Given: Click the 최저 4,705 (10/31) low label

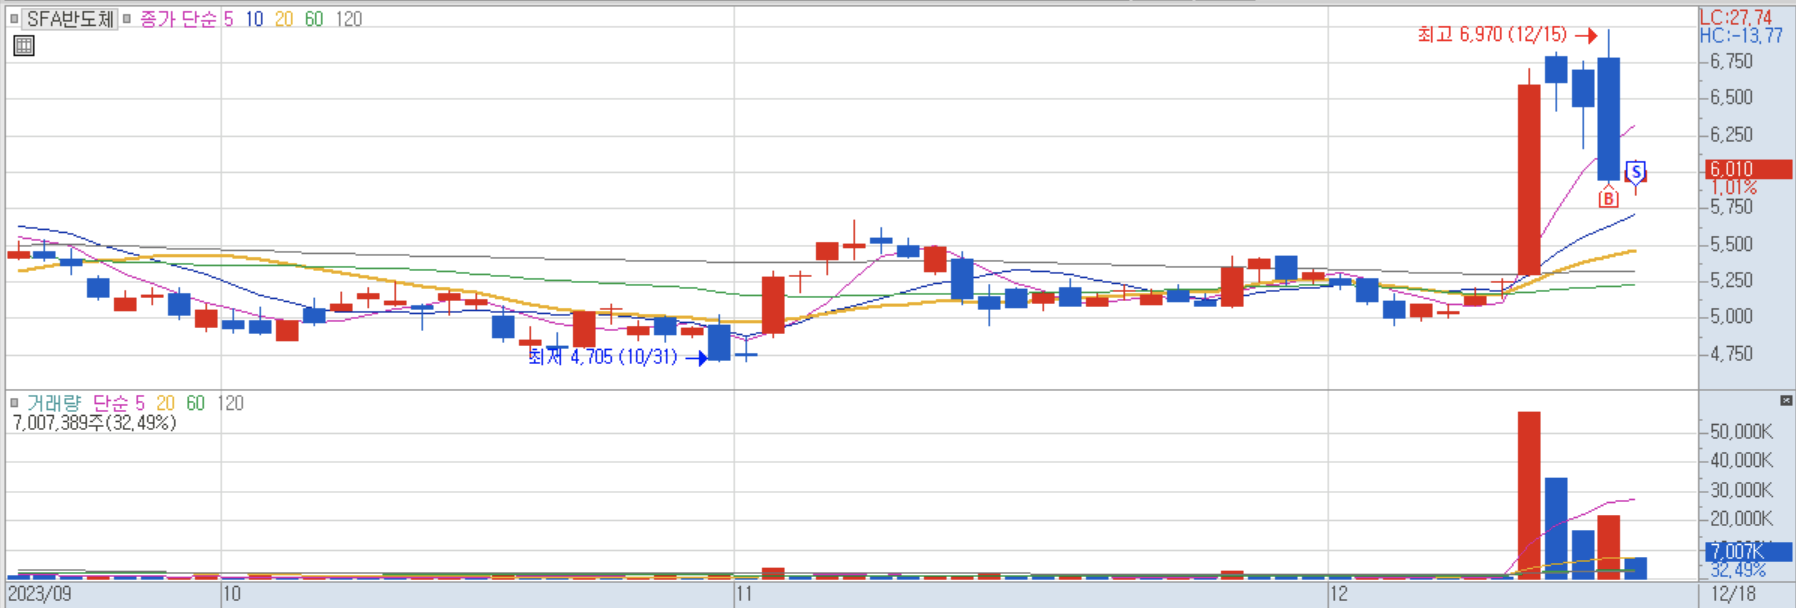Looking at the screenshot, I should [603, 357].
